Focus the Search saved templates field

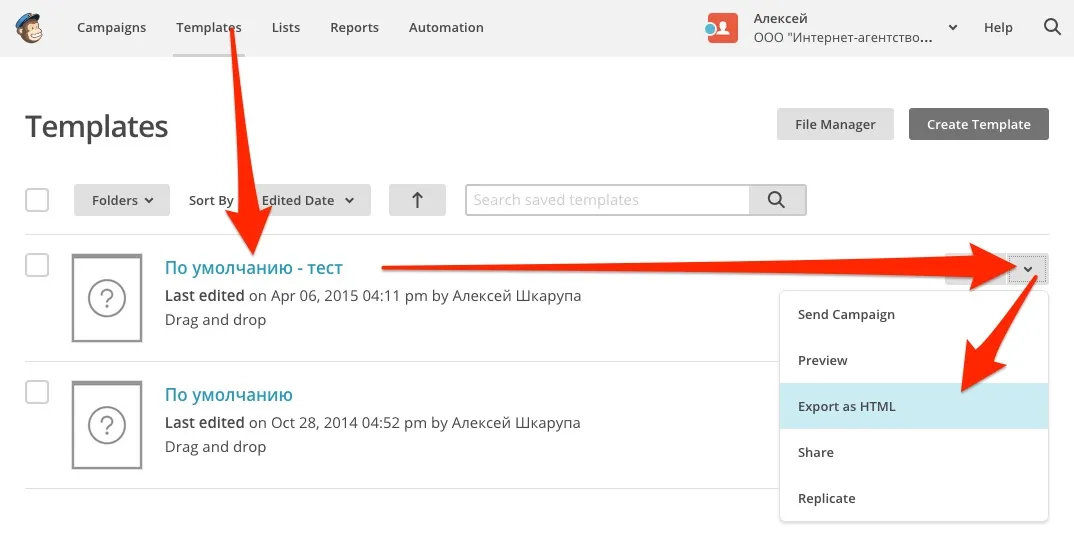607,200
